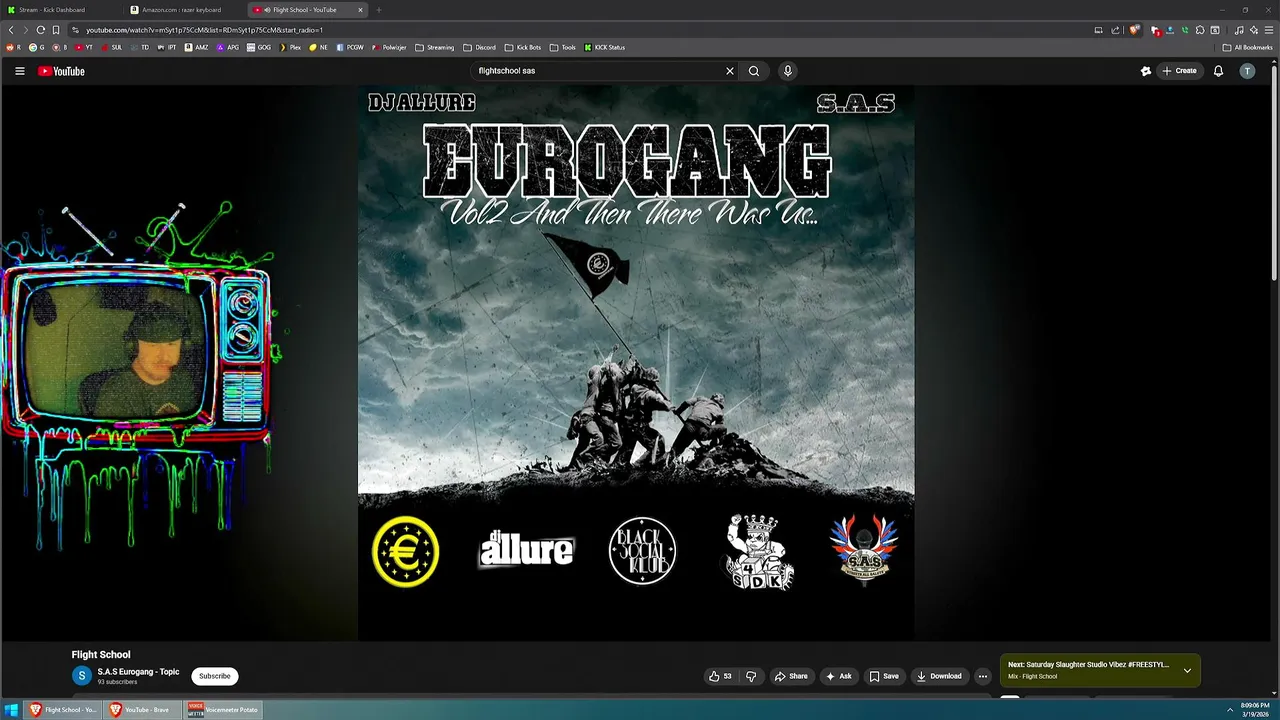Open the browser main menu icon
This screenshot has width=1280, height=720.
1269,30
